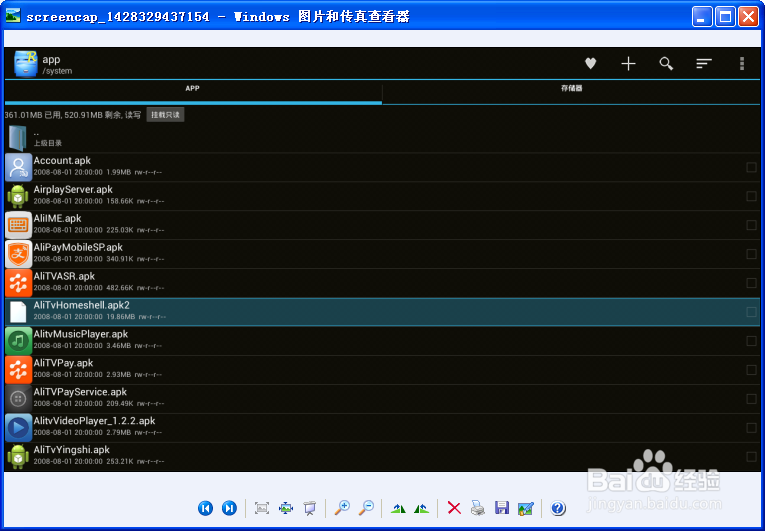Tap the plus add-new icon

(628, 63)
